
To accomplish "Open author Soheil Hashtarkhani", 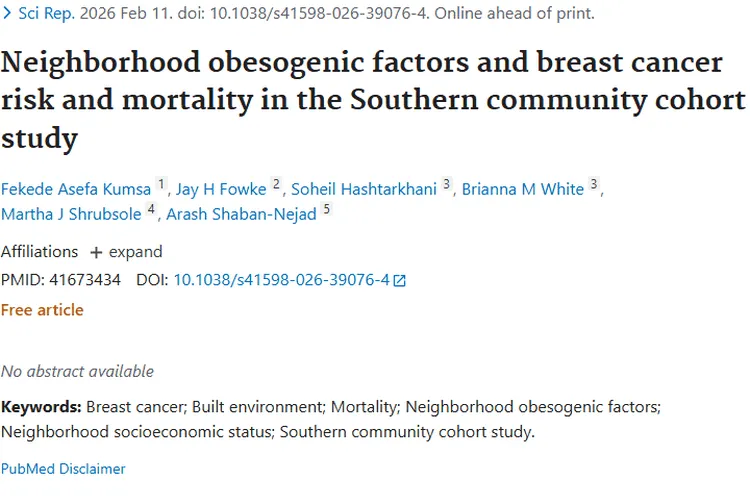I will (x=363, y=190).
